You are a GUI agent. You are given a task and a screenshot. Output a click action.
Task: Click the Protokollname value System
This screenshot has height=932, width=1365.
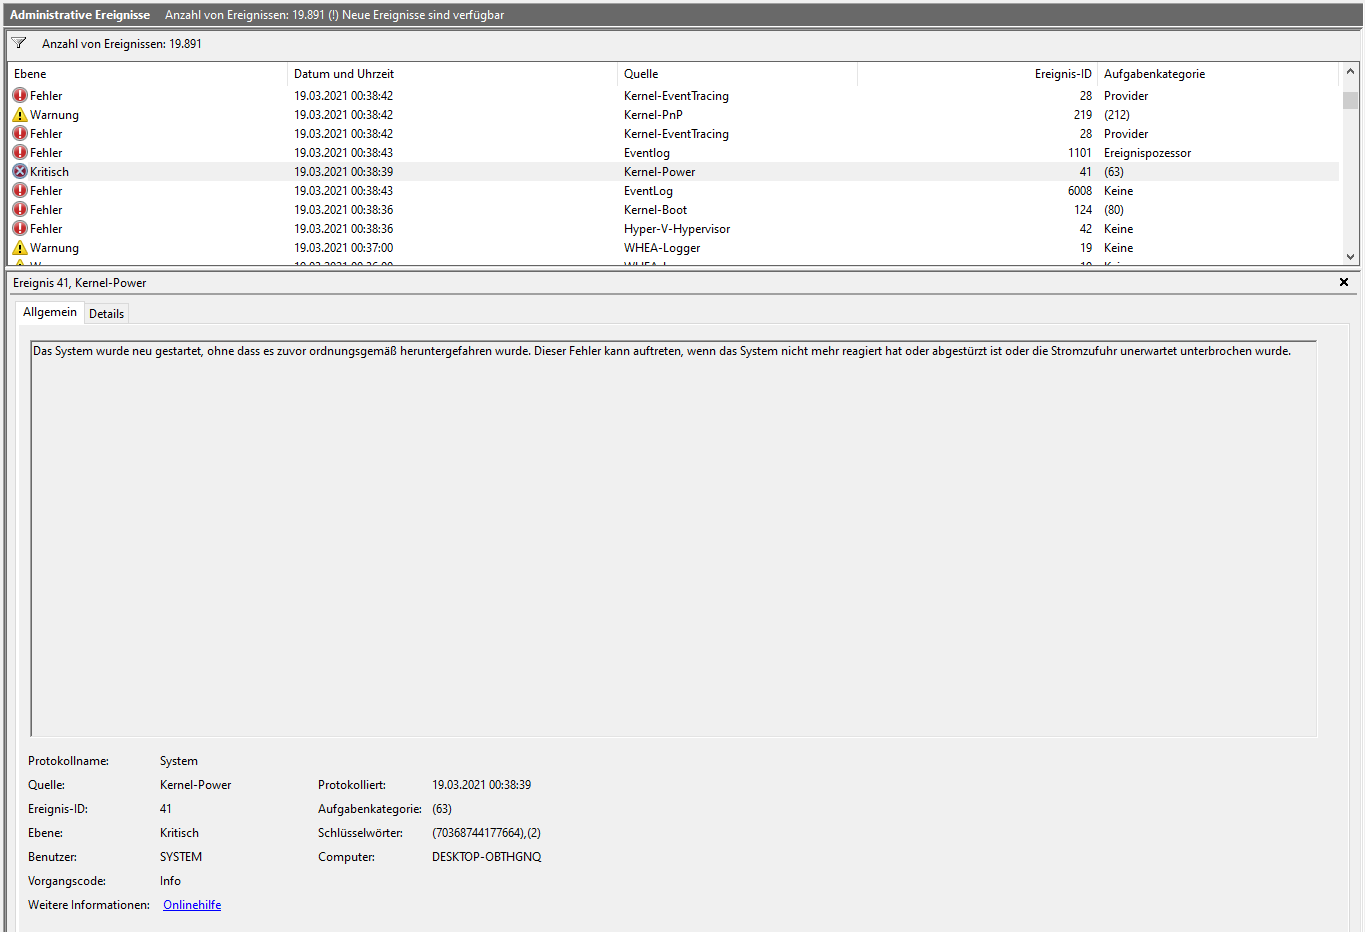(179, 761)
